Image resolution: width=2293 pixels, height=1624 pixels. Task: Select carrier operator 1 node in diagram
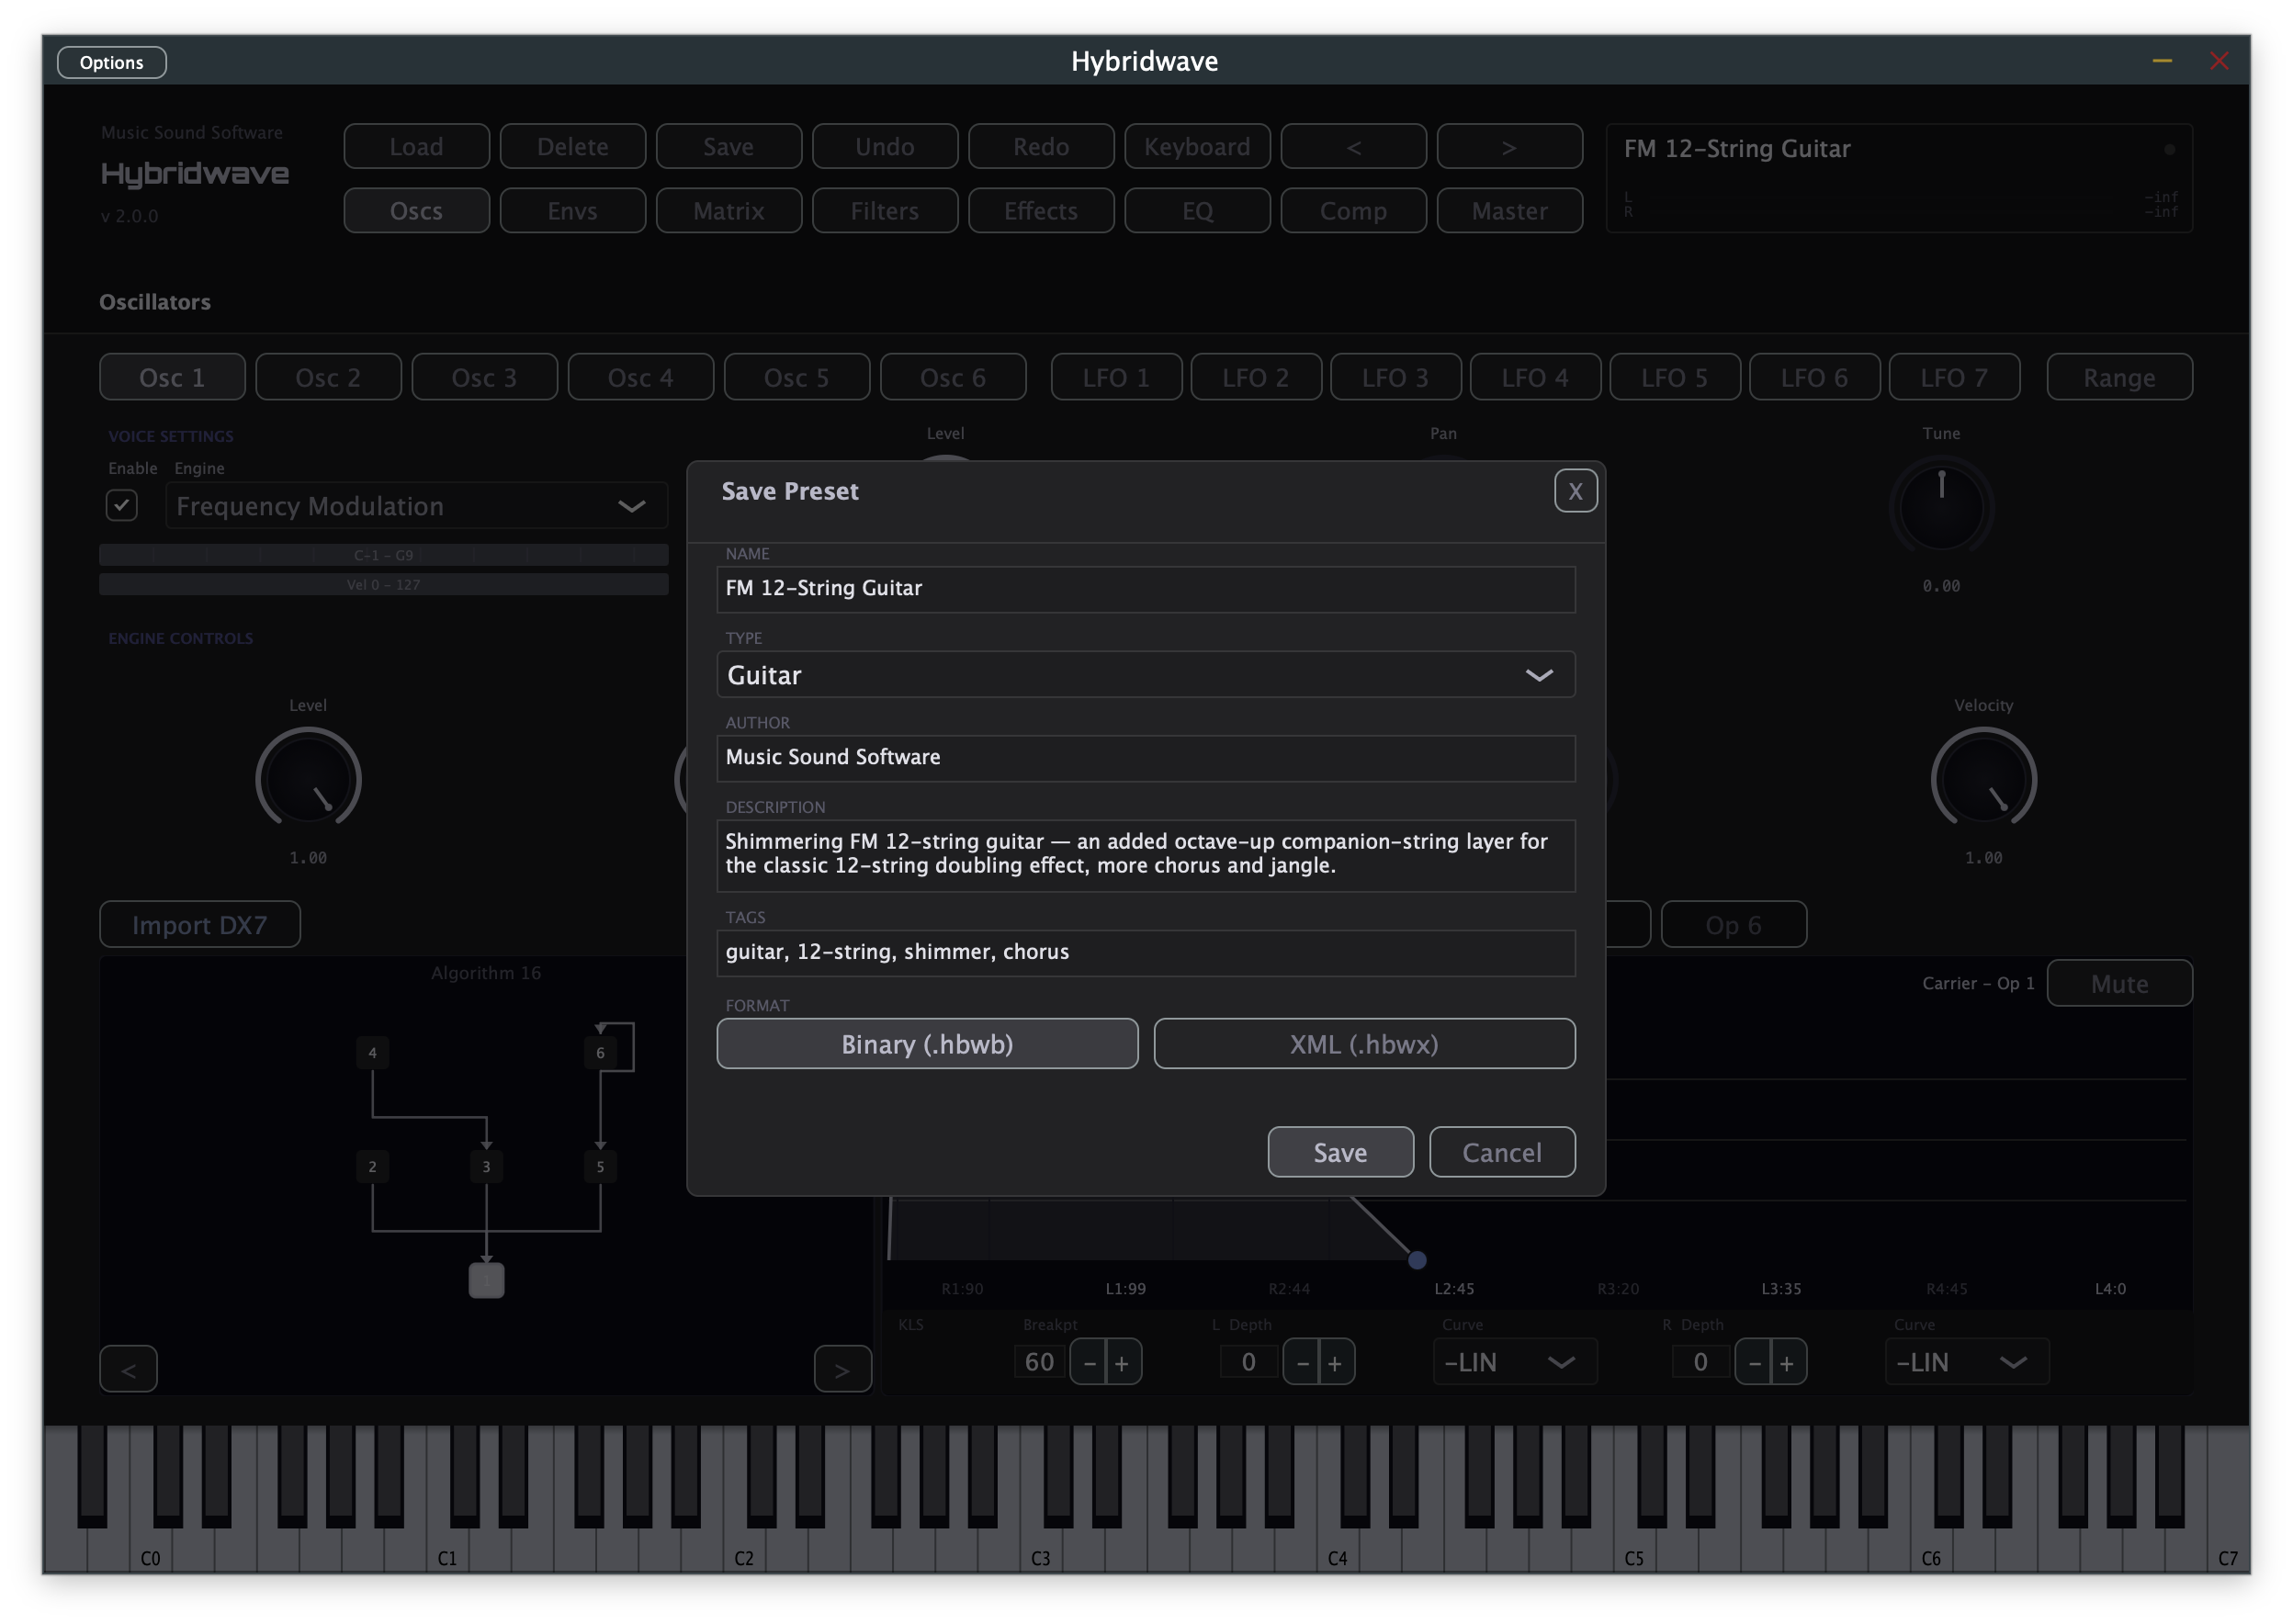coord(486,1280)
